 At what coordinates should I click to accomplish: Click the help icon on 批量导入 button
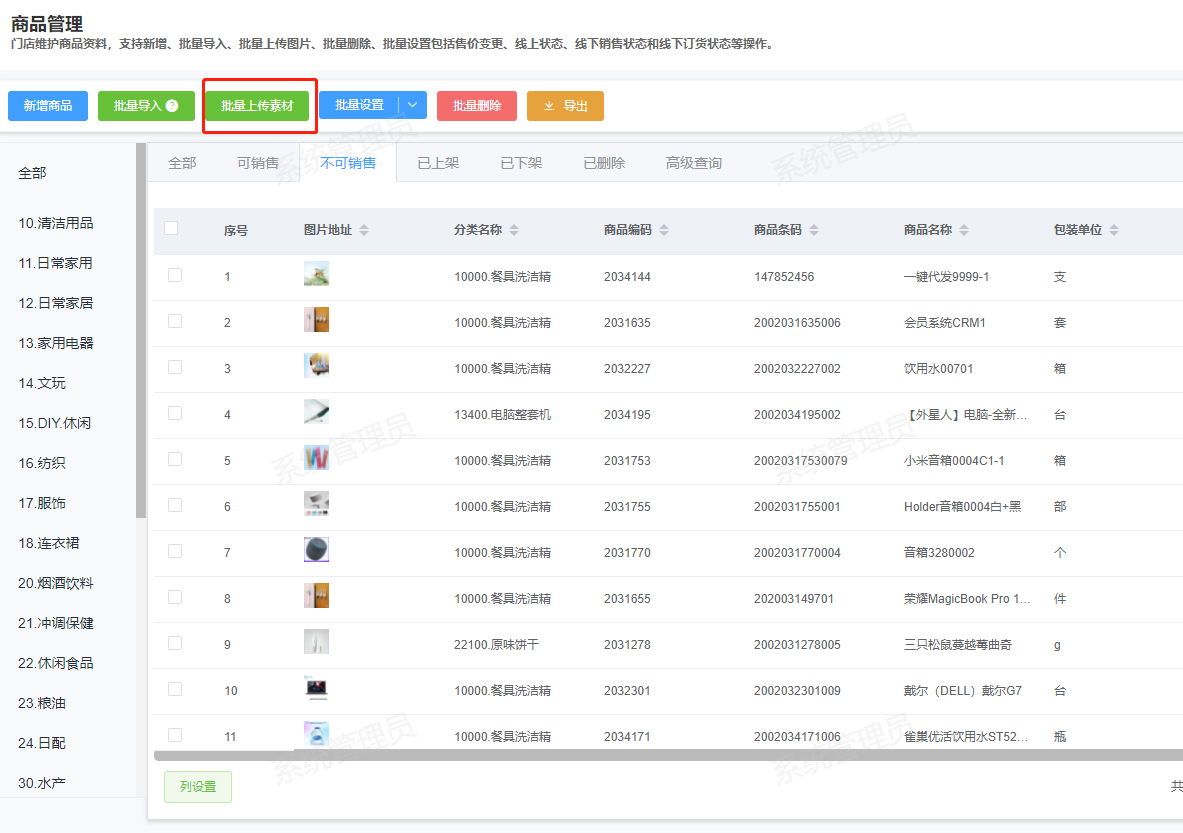click(x=172, y=106)
